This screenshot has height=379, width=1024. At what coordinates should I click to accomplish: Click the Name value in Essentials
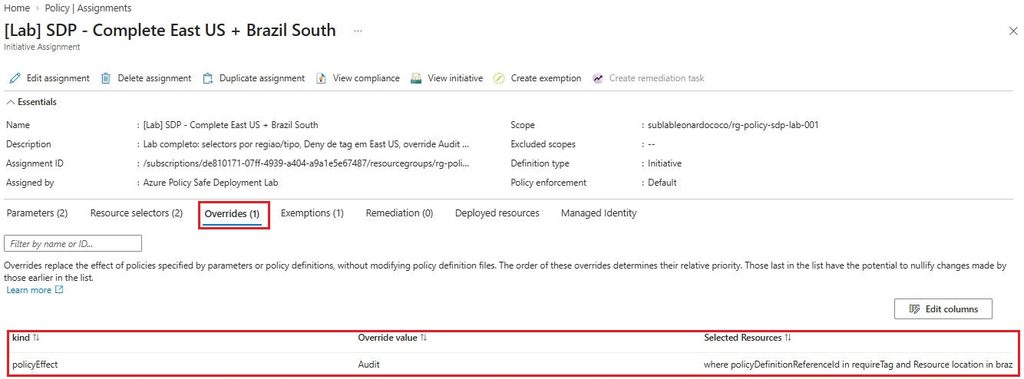pos(231,125)
